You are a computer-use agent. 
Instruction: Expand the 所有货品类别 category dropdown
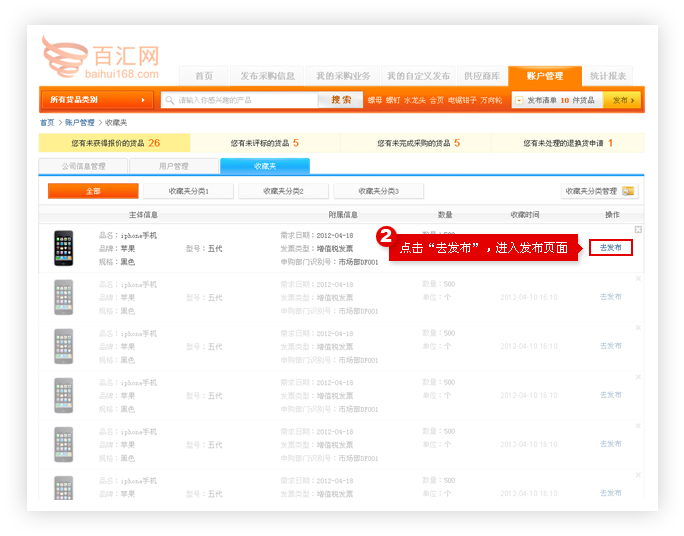(x=96, y=100)
